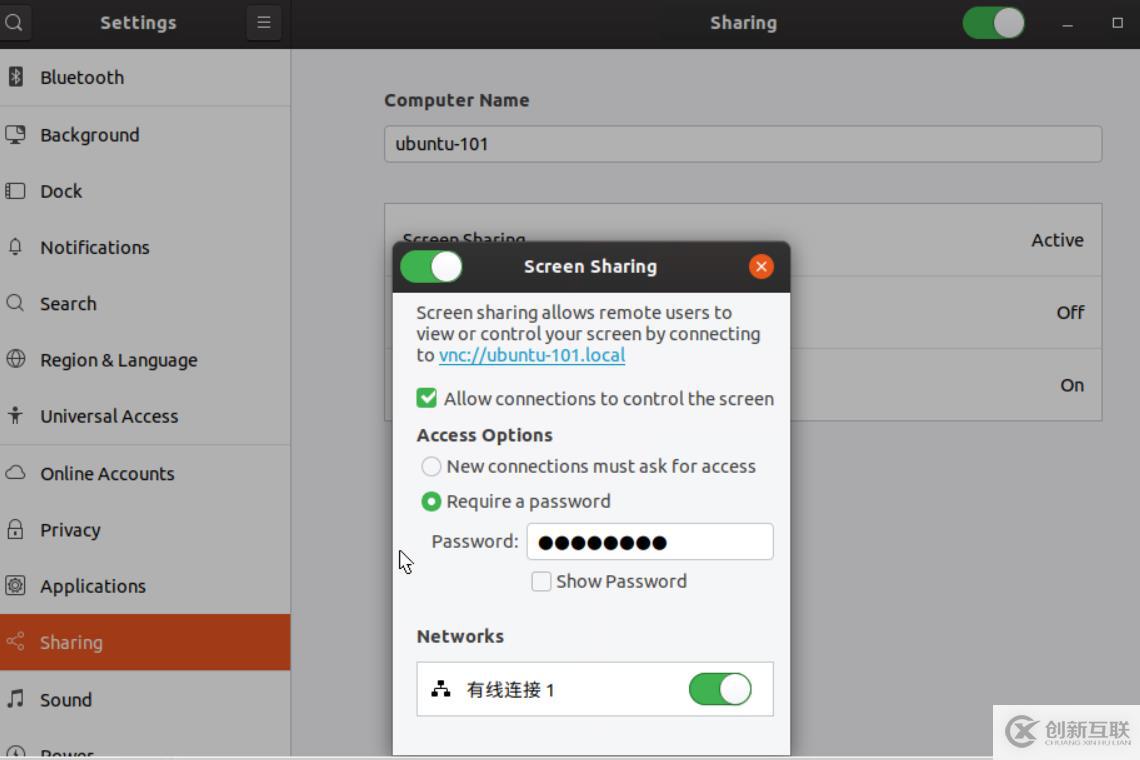
Task: Click the Notifications bell icon
Action: (15, 247)
